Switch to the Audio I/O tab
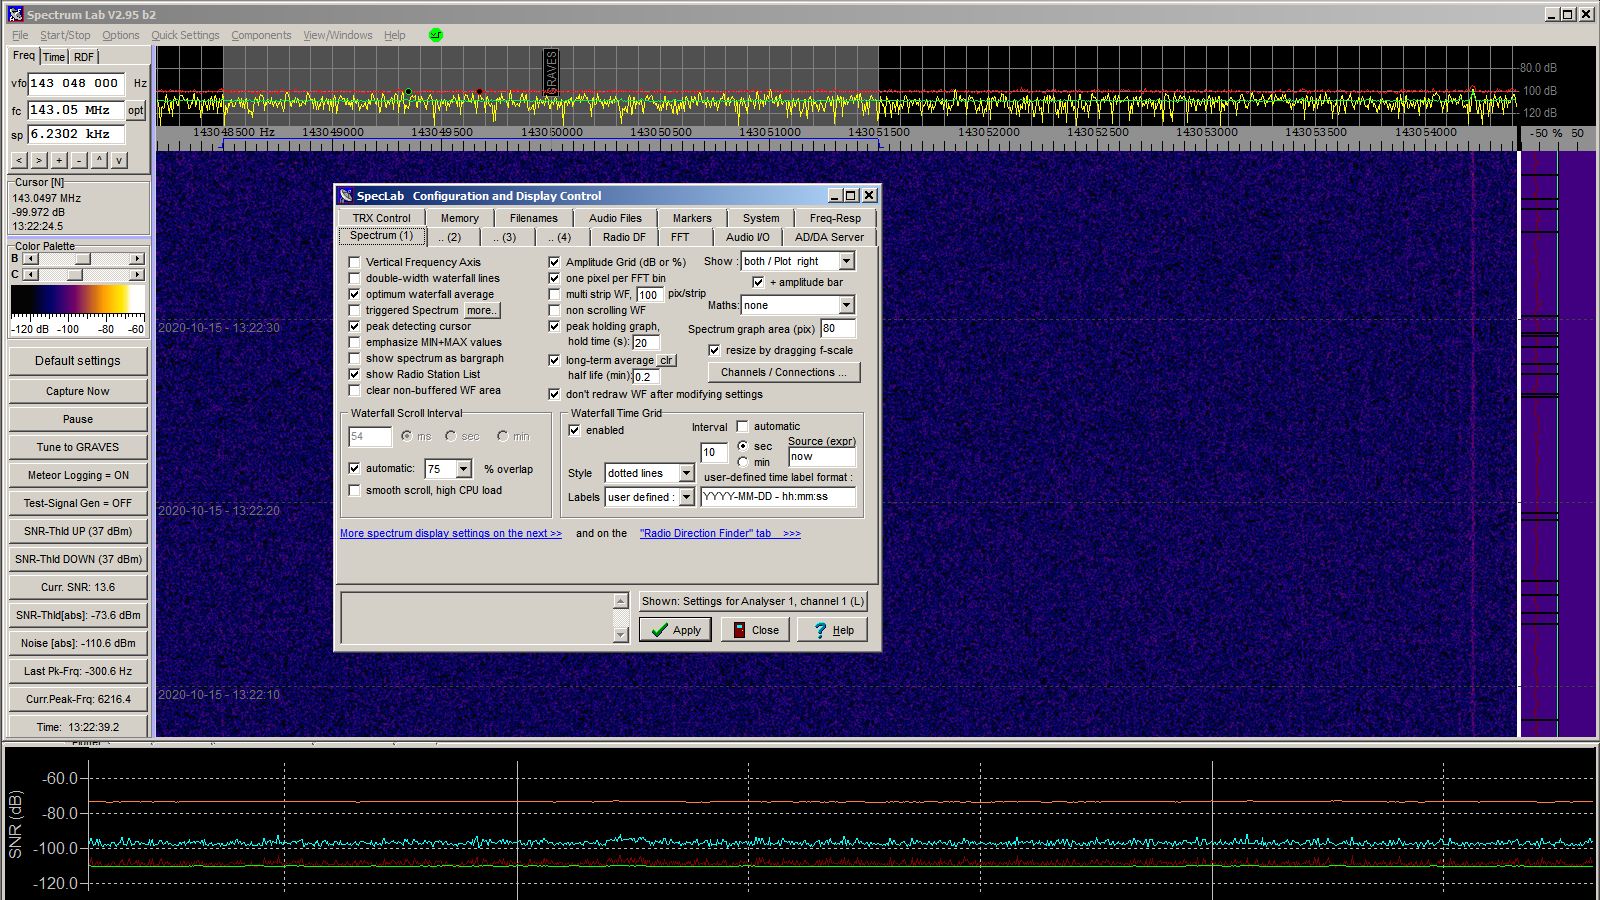The width and height of the screenshot is (1600, 900). (748, 237)
